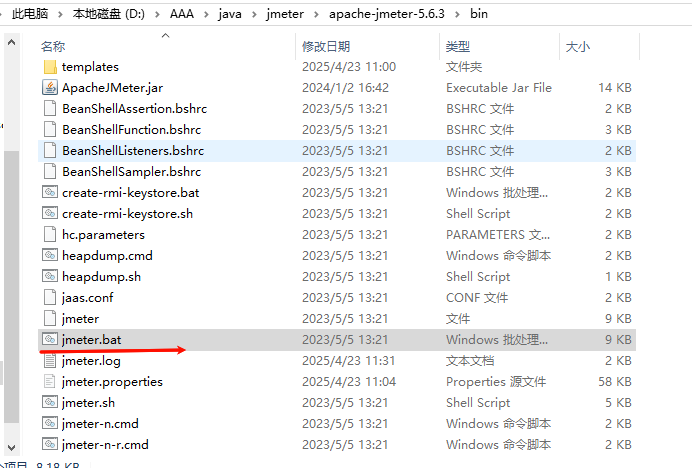
Task: Select the templates folder icon
Action: pyautogui.click(x=50, y=67)
